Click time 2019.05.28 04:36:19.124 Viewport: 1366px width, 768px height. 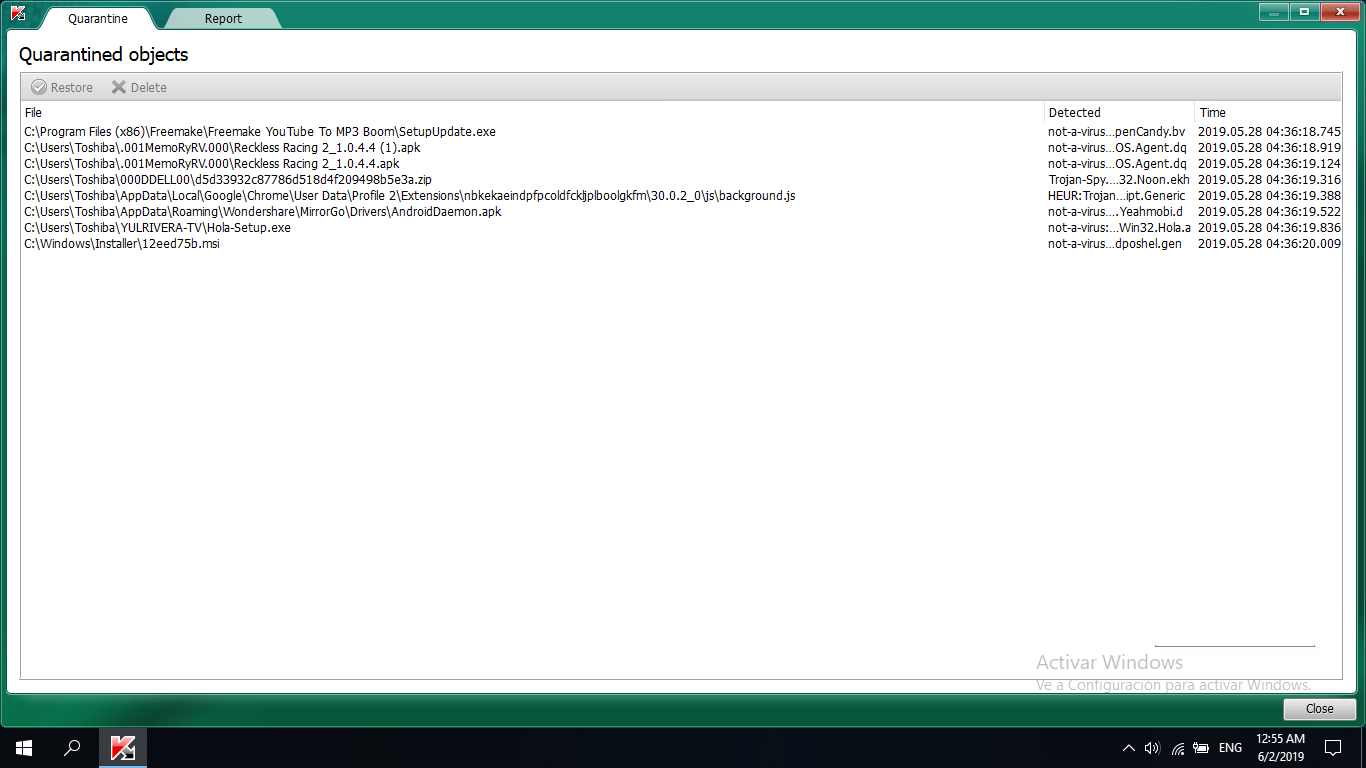[1269, 164]
